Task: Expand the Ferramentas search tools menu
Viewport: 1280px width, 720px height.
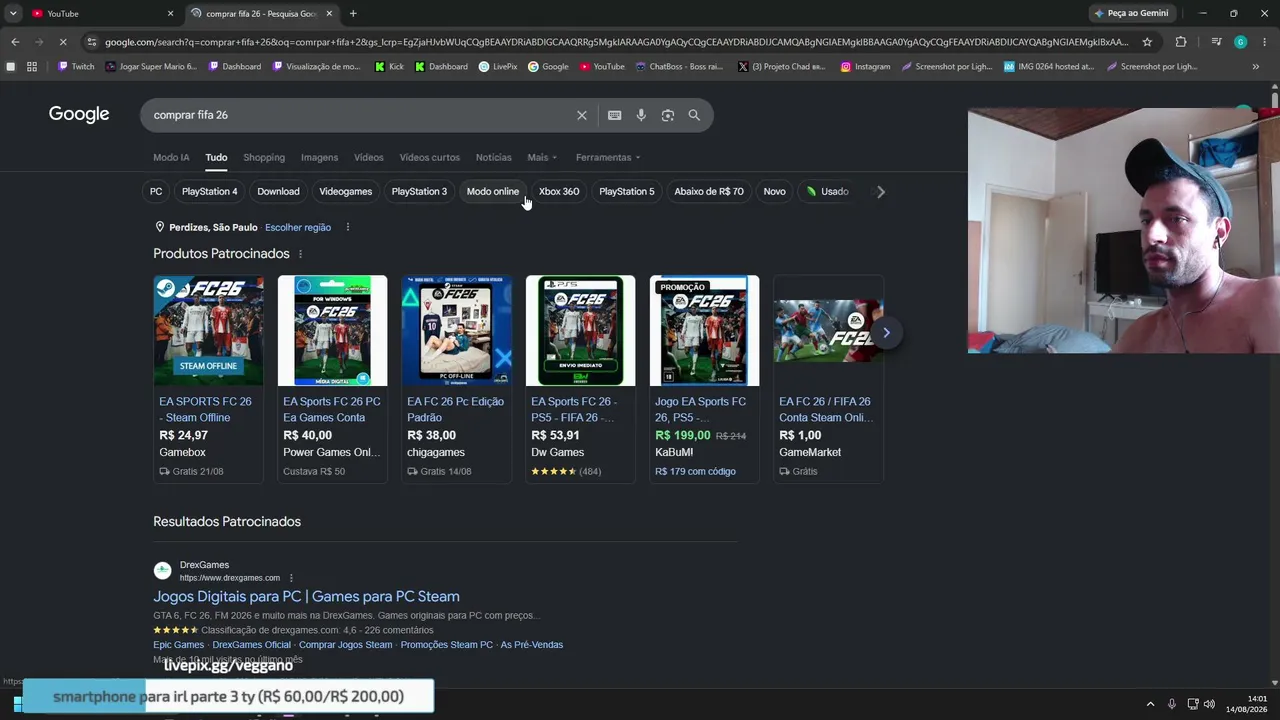Action: (608, 157)
